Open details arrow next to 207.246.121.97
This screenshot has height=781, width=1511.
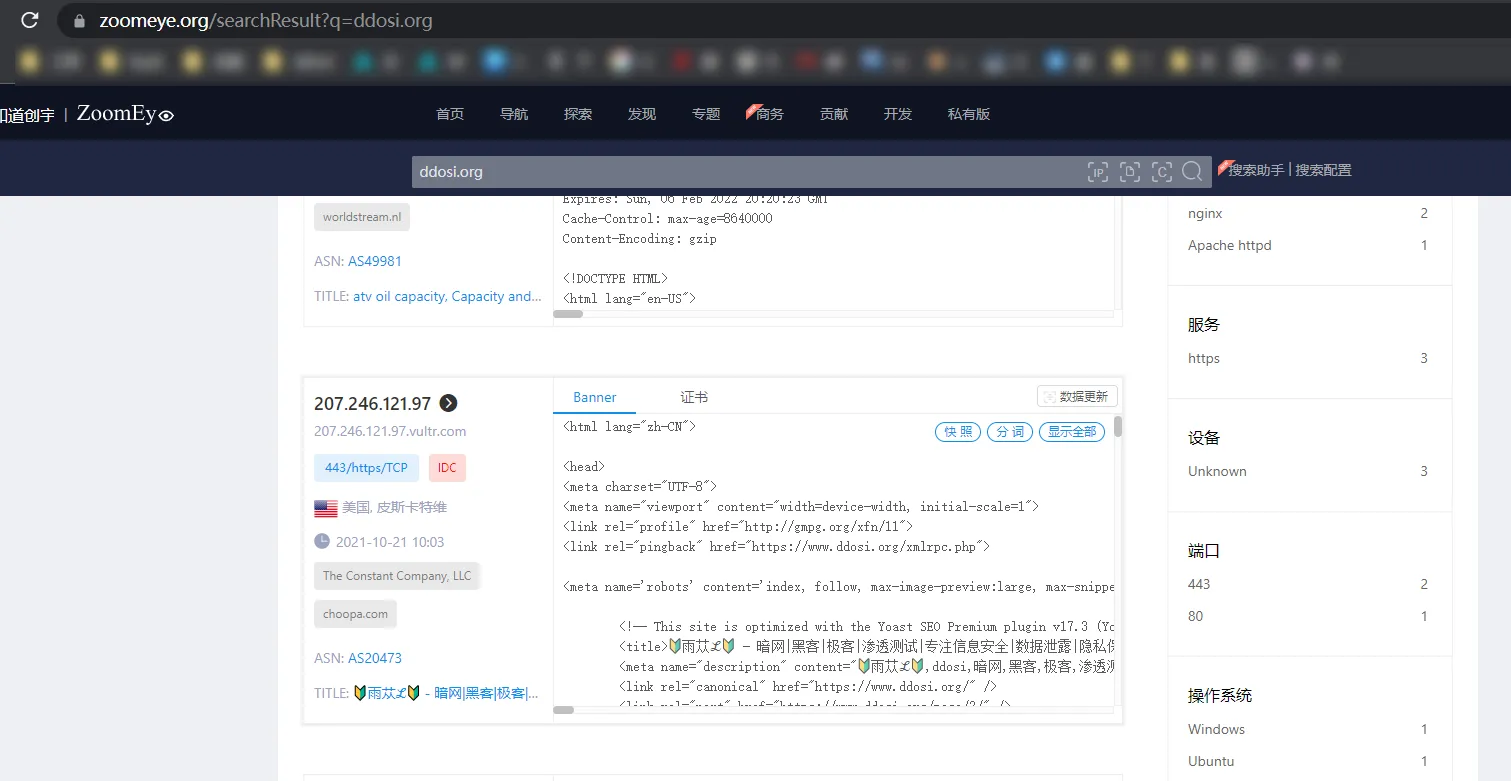point(449,403)
